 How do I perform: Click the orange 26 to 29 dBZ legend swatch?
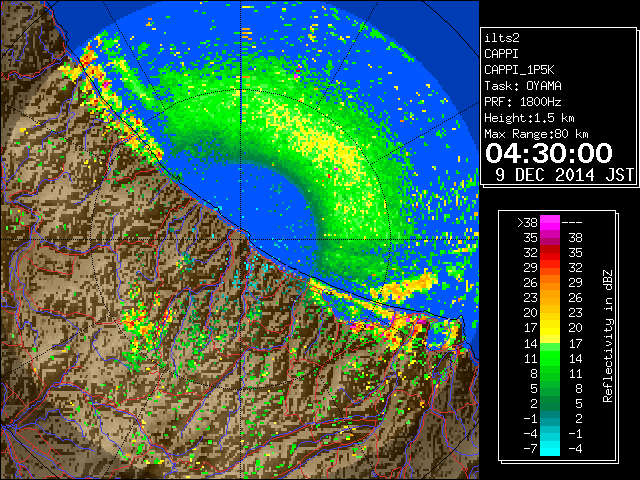(550, 282)
